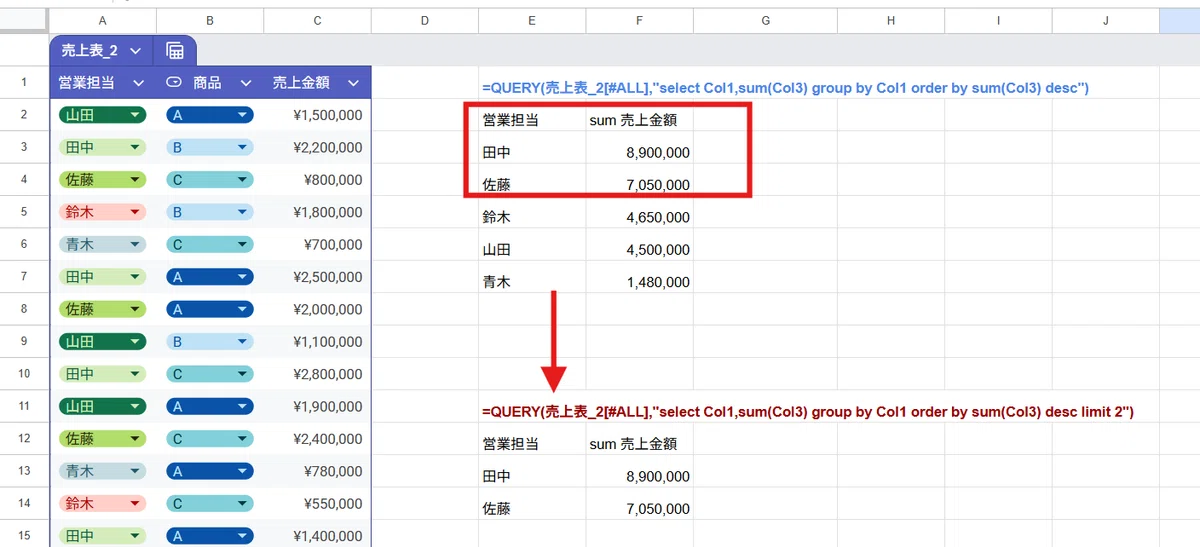
Task: Select column D header
Action: (425, 21)
